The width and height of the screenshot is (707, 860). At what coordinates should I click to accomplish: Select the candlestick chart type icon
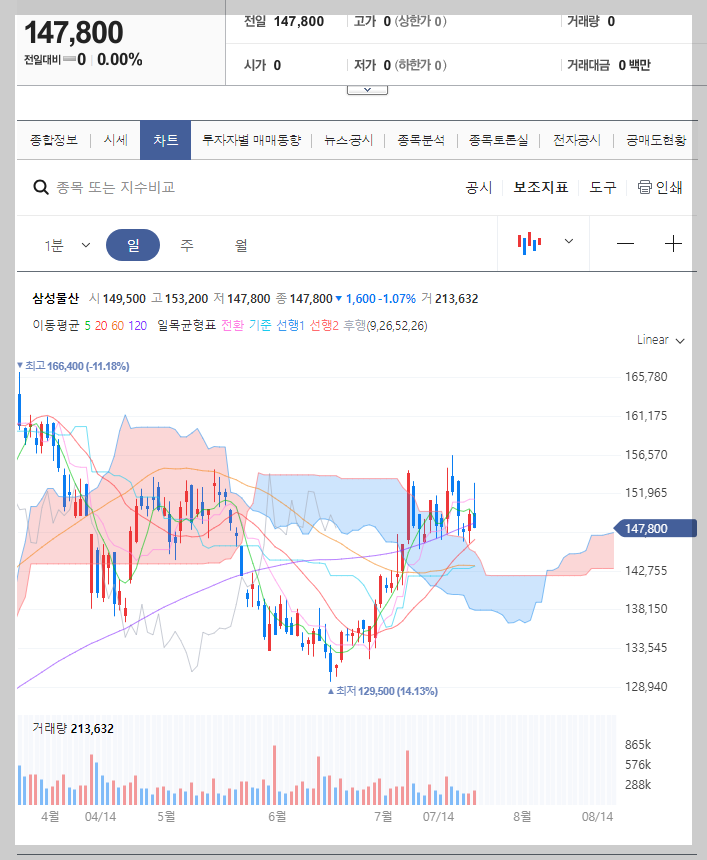529,241
